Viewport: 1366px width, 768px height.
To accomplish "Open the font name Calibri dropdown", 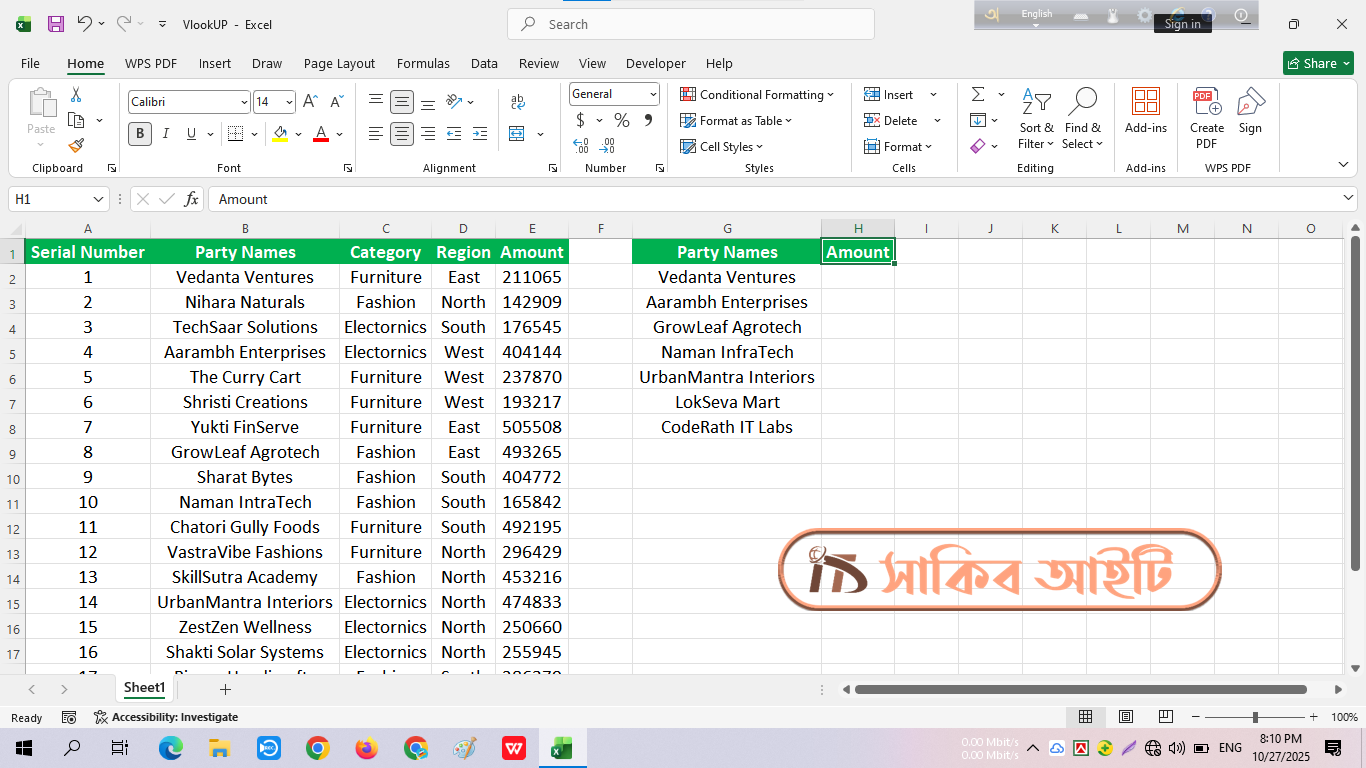I will coord(244,102).
